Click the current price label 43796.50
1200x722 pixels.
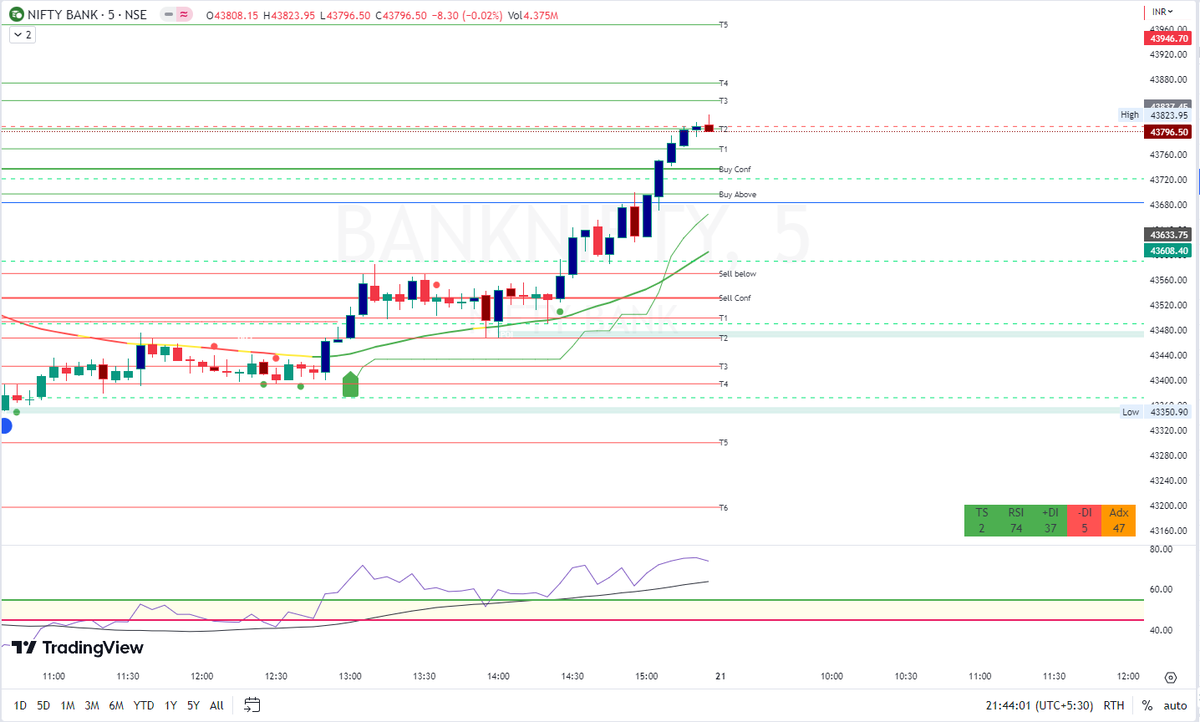1168,131
